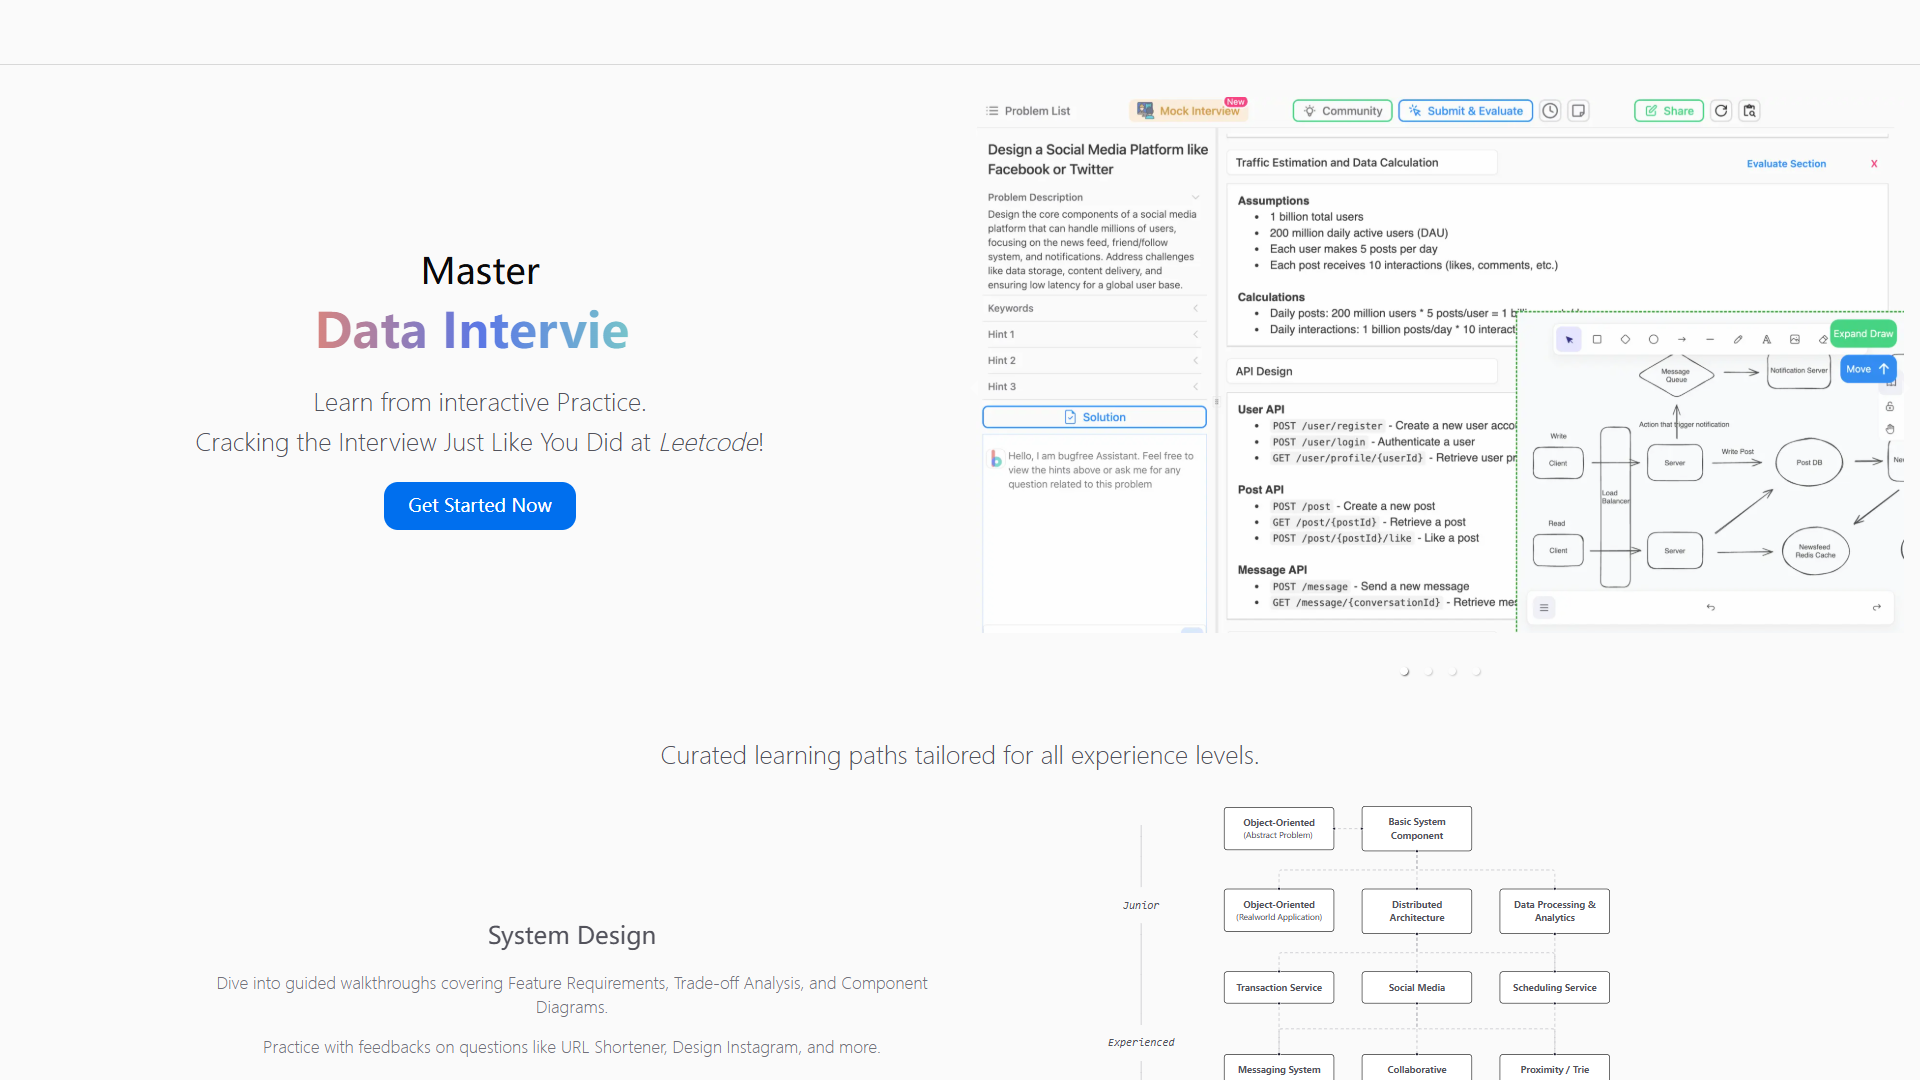Click the timer clock icon in toolbar
The height and width of the screenshot is (1080, 1920).
[1550, 111]
